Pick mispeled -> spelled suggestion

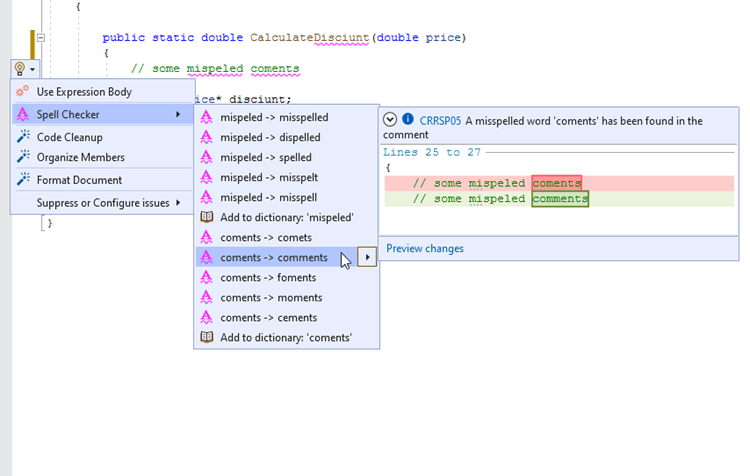tap(266, 157)
